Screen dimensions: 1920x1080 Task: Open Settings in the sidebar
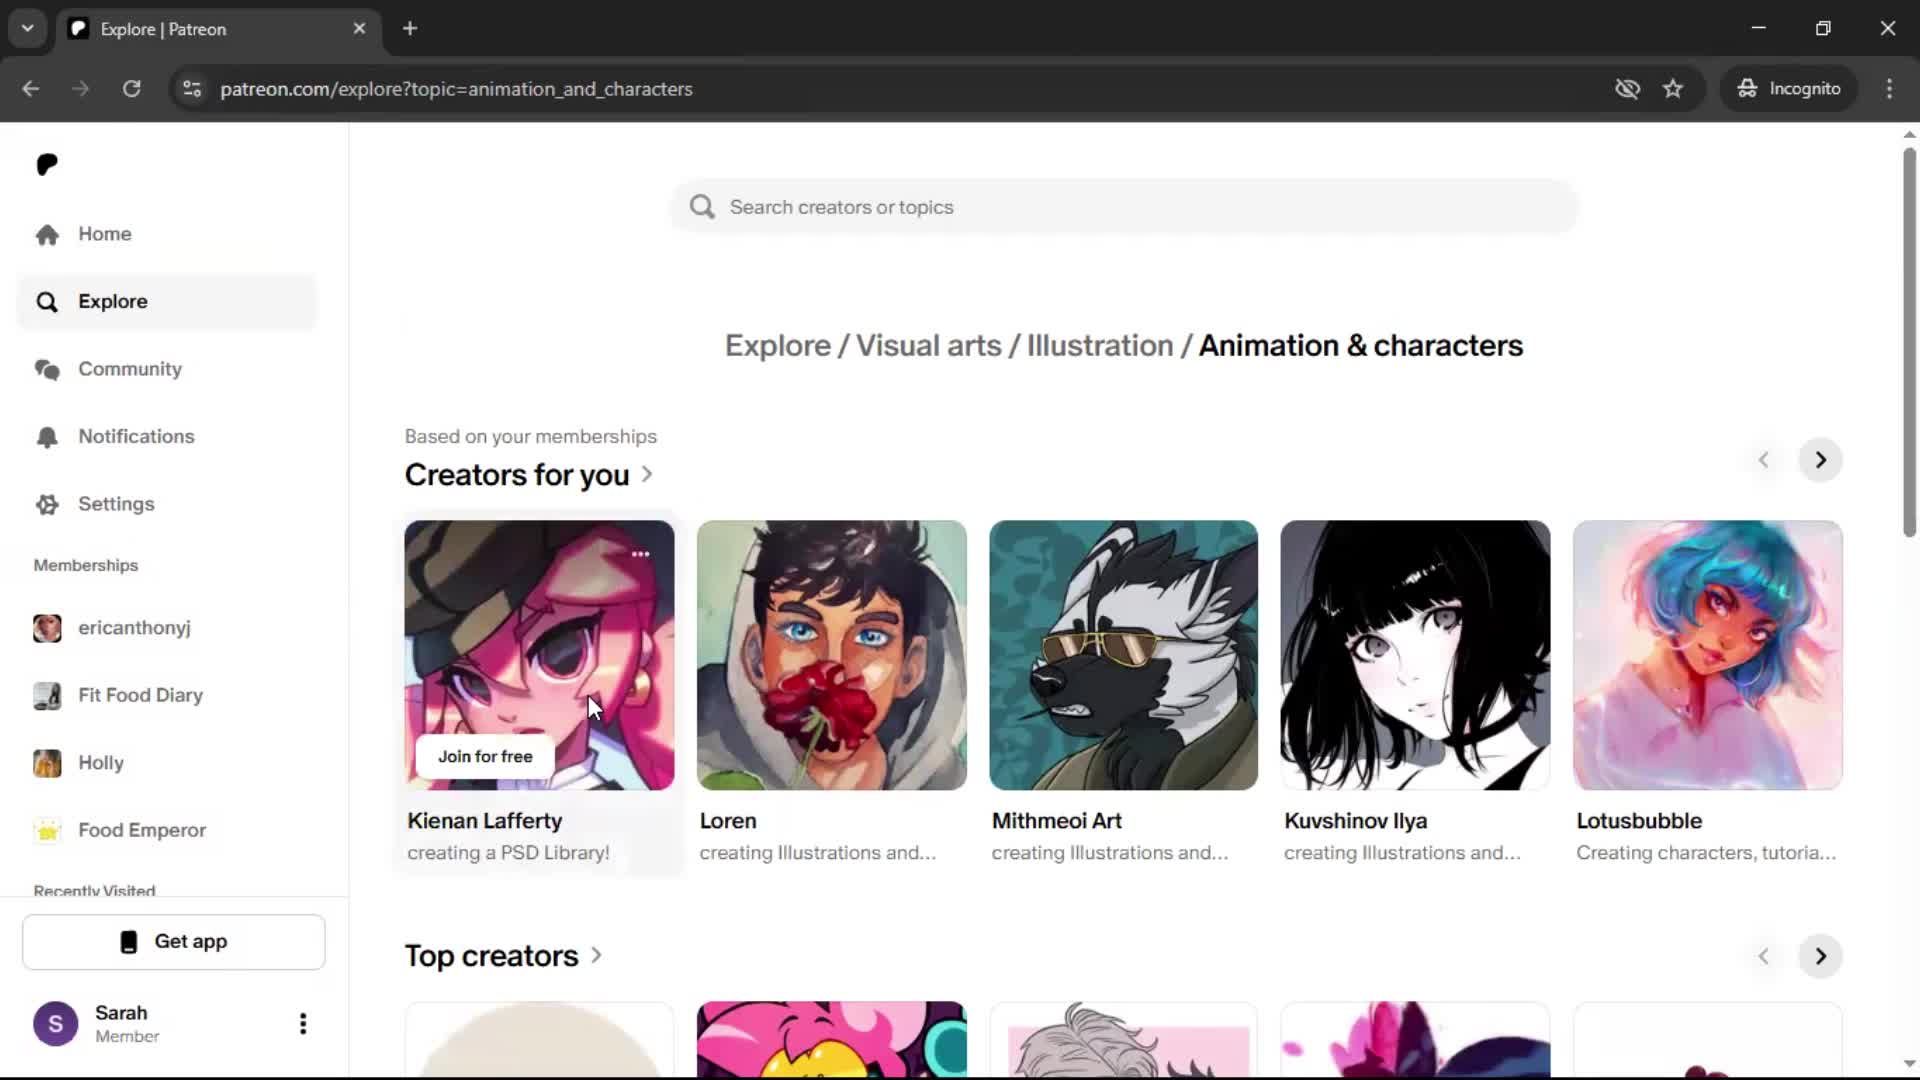click(x=166, y=504)
